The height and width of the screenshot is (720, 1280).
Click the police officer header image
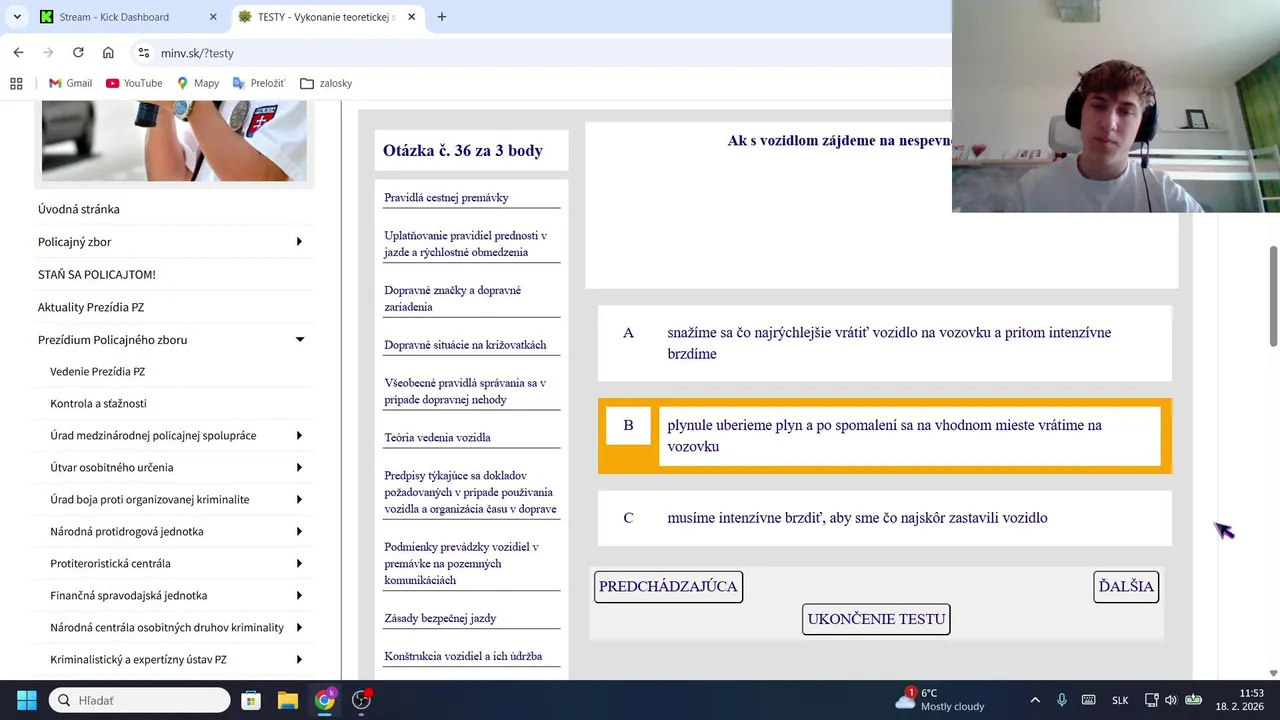click(x=174, y=140)
